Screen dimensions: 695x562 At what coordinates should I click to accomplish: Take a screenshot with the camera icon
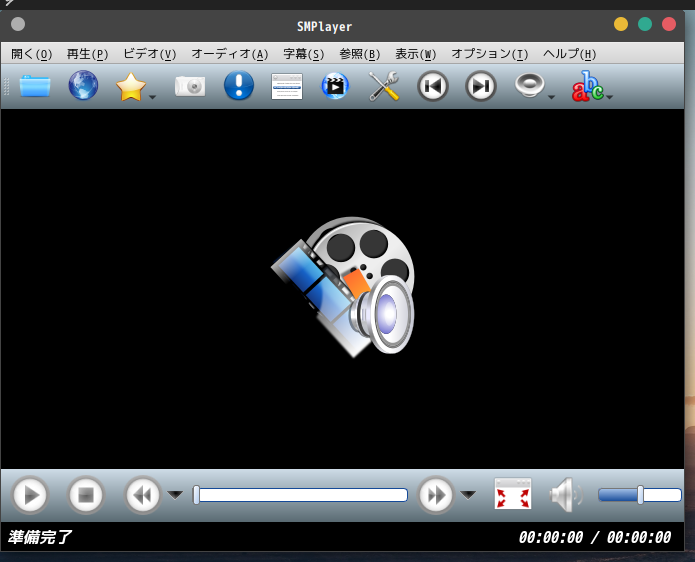[190, 86]
